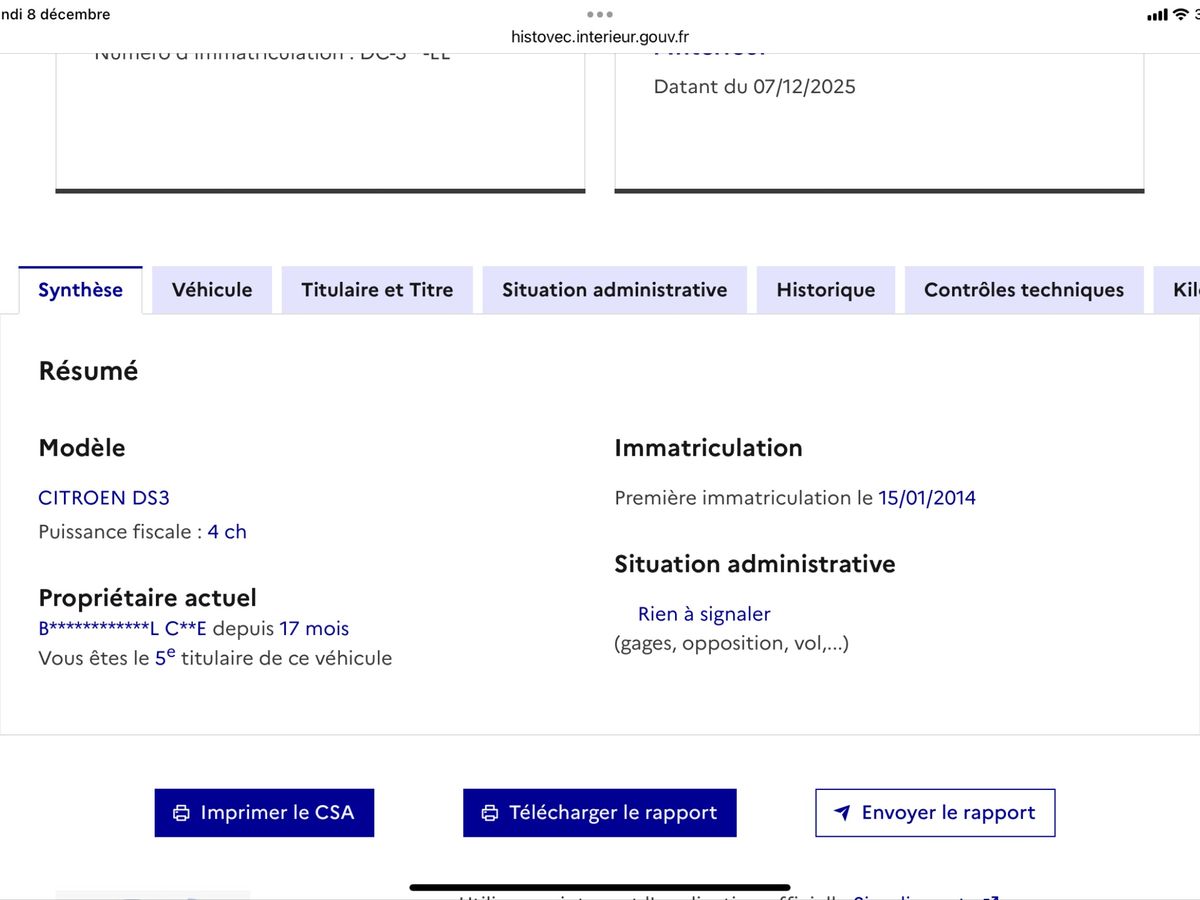Image resolution: width=1200 pixels, height=900 pixels.
Task: Click the Rien à signaler status
Action: click(704, 614)
